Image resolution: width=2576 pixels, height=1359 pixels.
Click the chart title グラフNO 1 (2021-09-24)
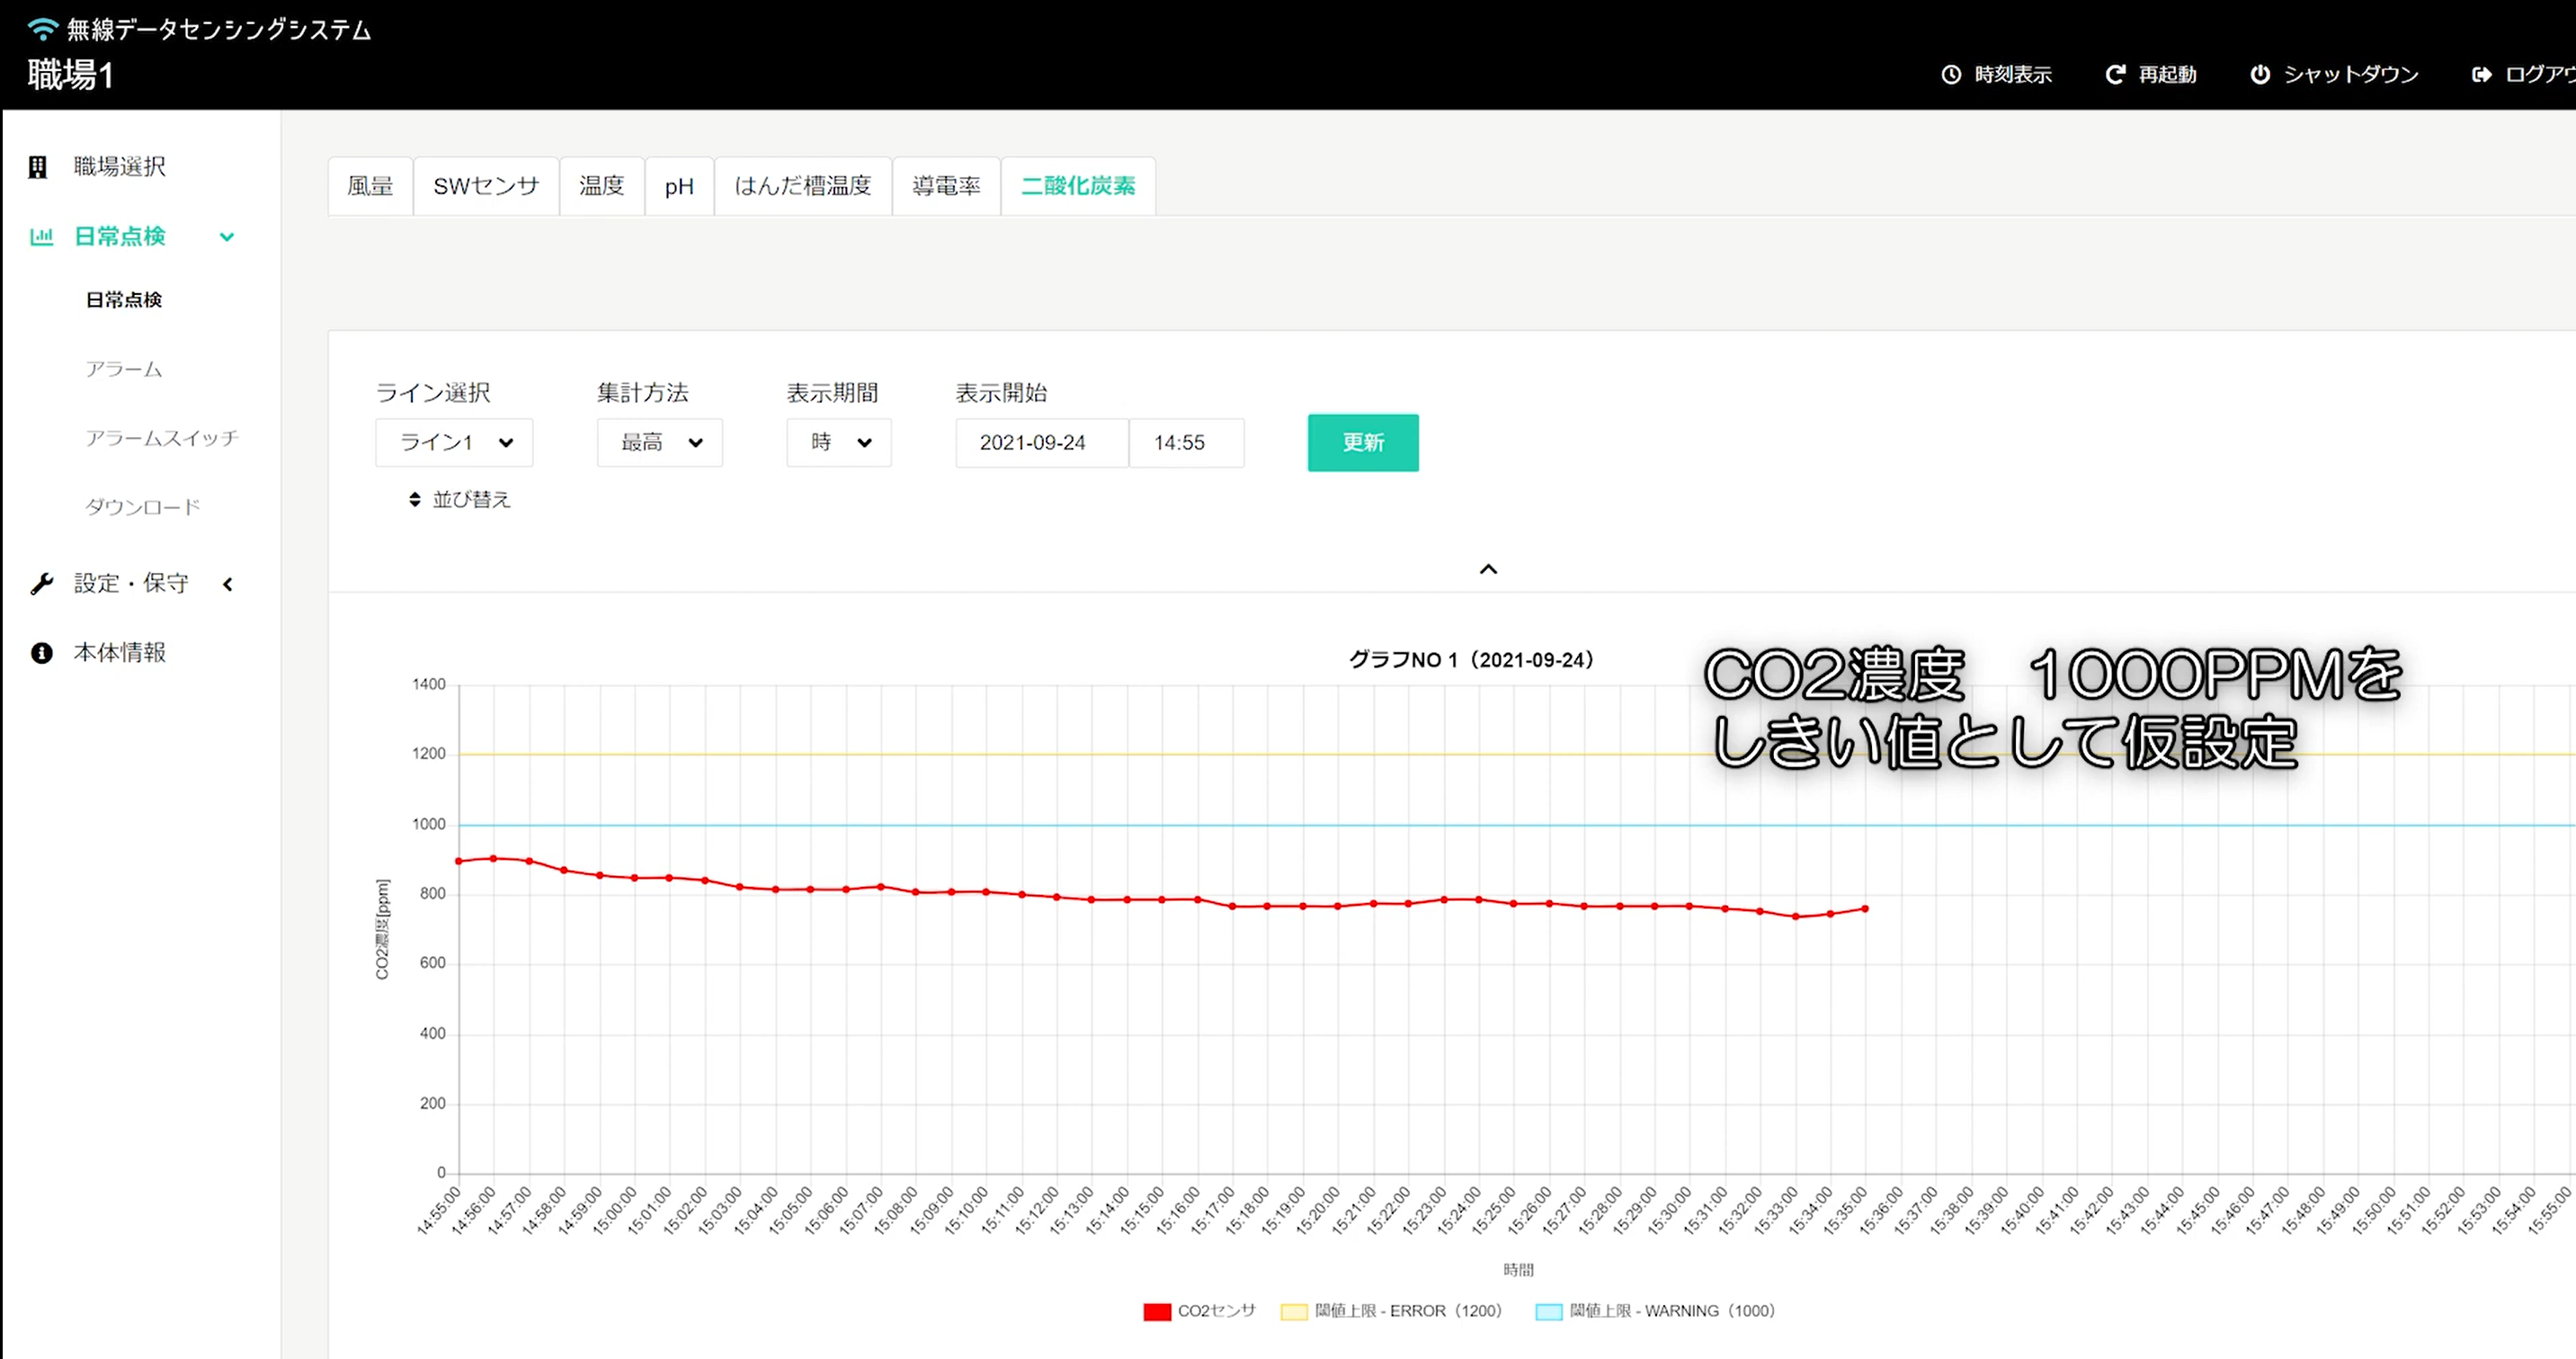point(1471,660)
